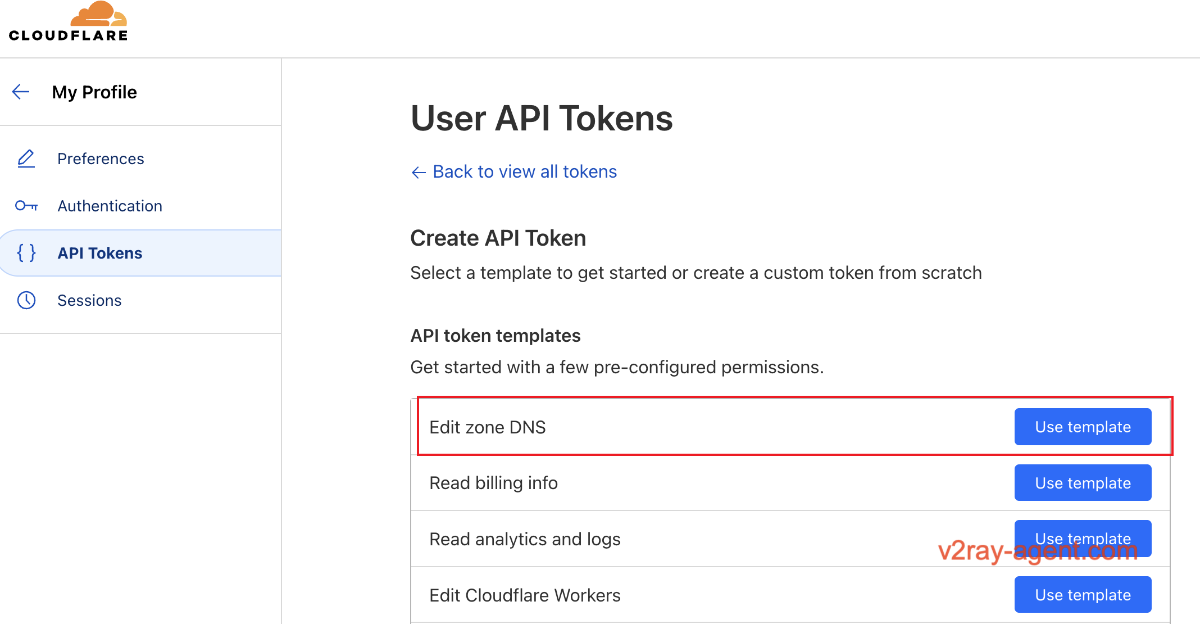This screenshot has height=624, width=1200.
Task: Click the User API Tokens heading
Action: 541,118
